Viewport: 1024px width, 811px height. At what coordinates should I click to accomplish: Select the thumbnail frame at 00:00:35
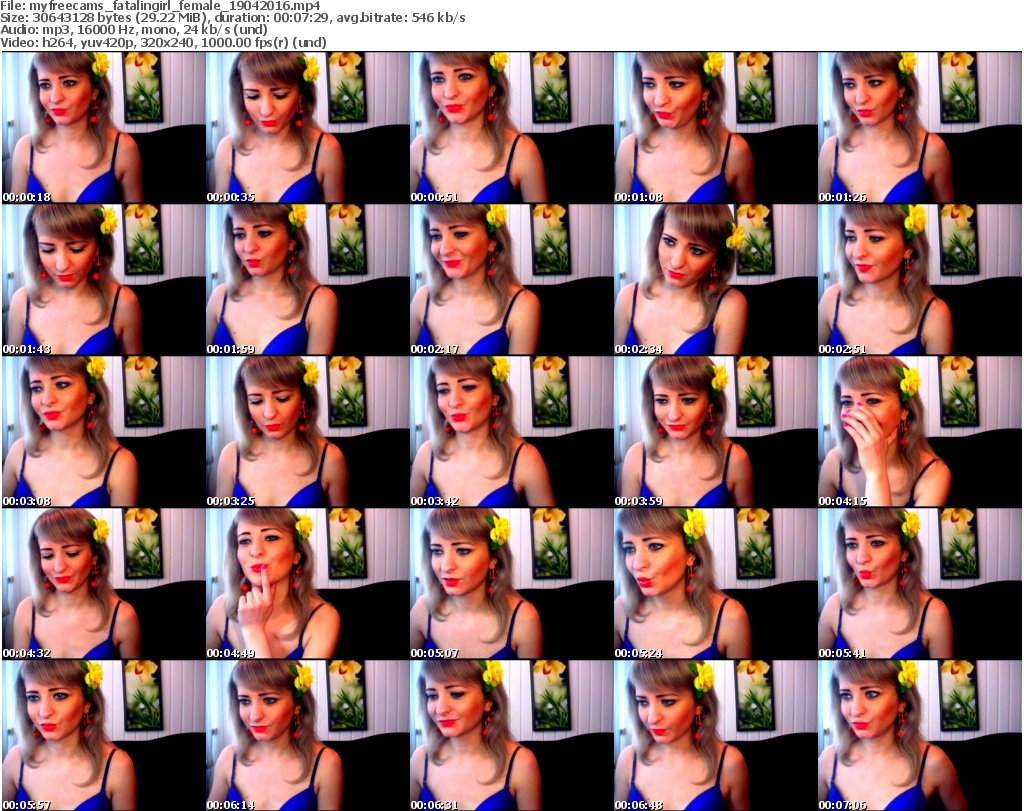coord(308,127)
